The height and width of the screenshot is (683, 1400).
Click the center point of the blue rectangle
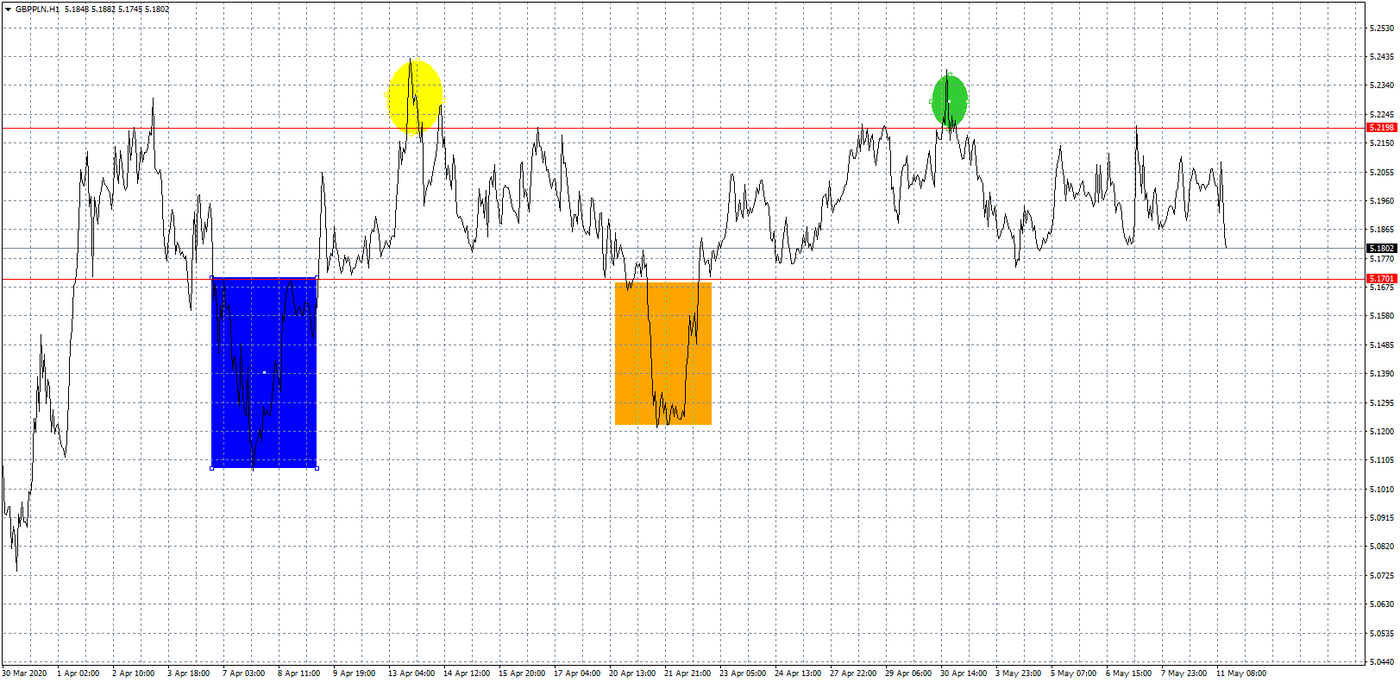pyautogui.click(x=264, y=372)
